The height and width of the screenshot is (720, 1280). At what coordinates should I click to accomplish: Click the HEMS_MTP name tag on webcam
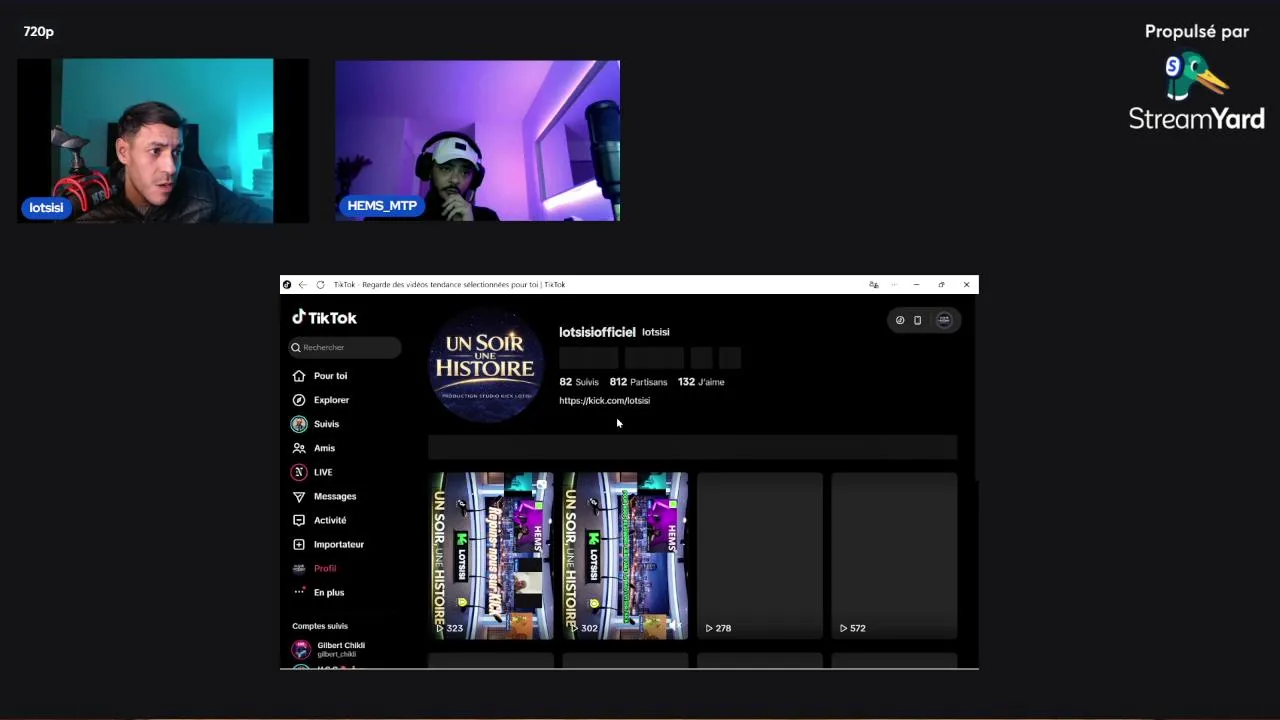point(382,206)
